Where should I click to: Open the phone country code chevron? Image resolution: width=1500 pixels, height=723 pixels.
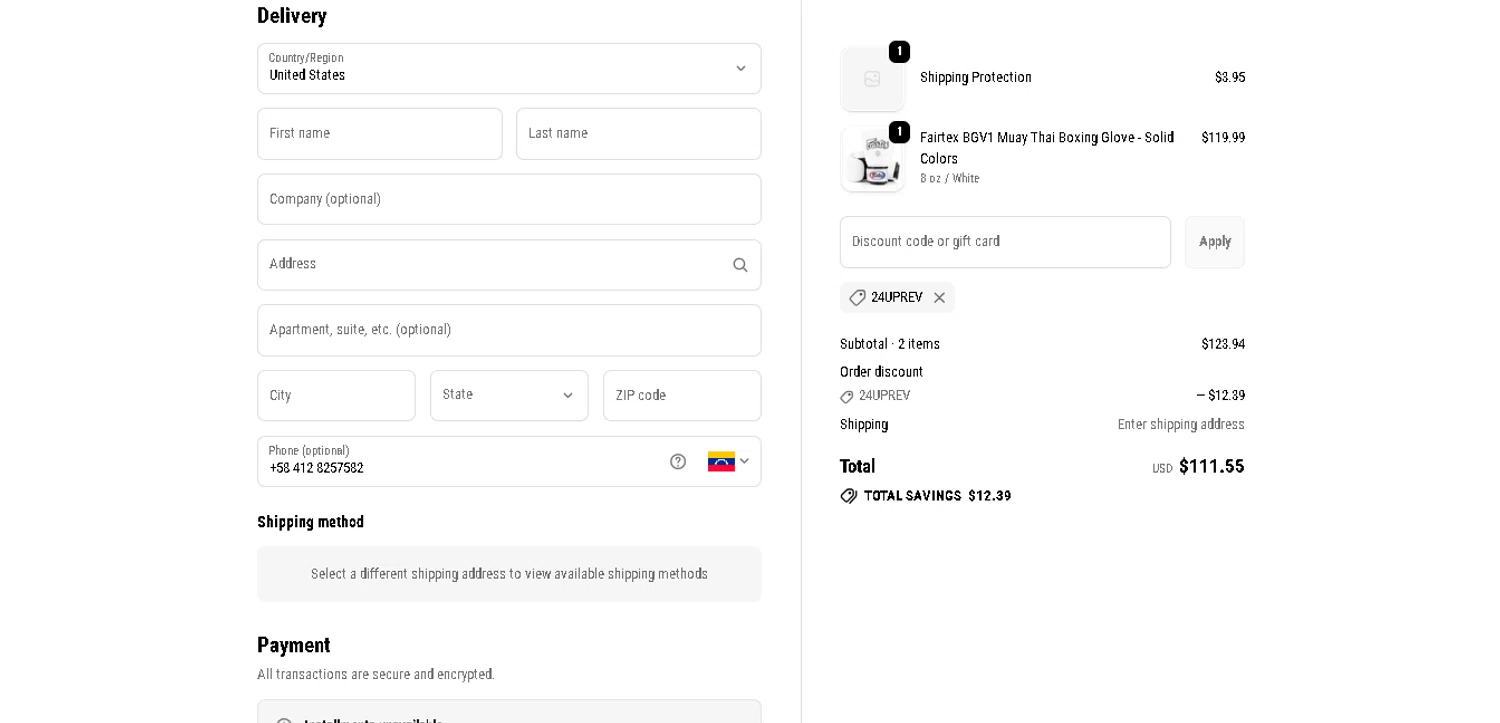click(744, 461)
